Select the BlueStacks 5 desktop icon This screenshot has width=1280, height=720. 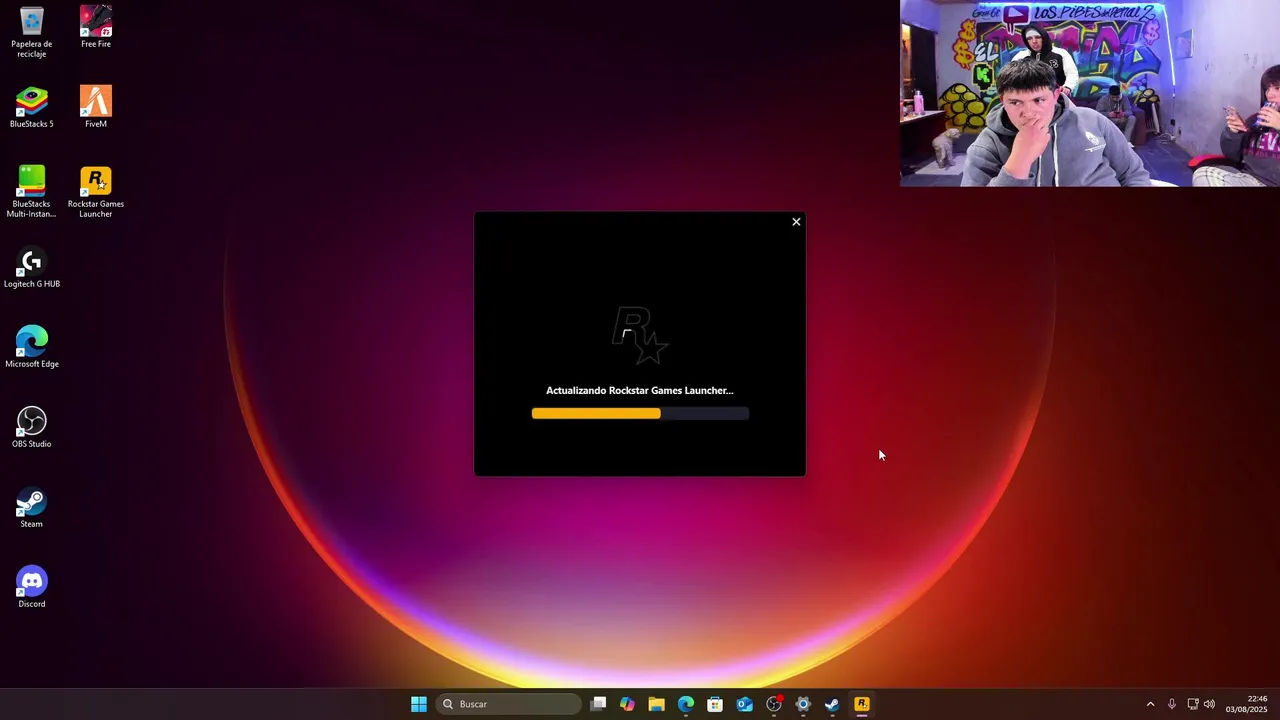32,107
